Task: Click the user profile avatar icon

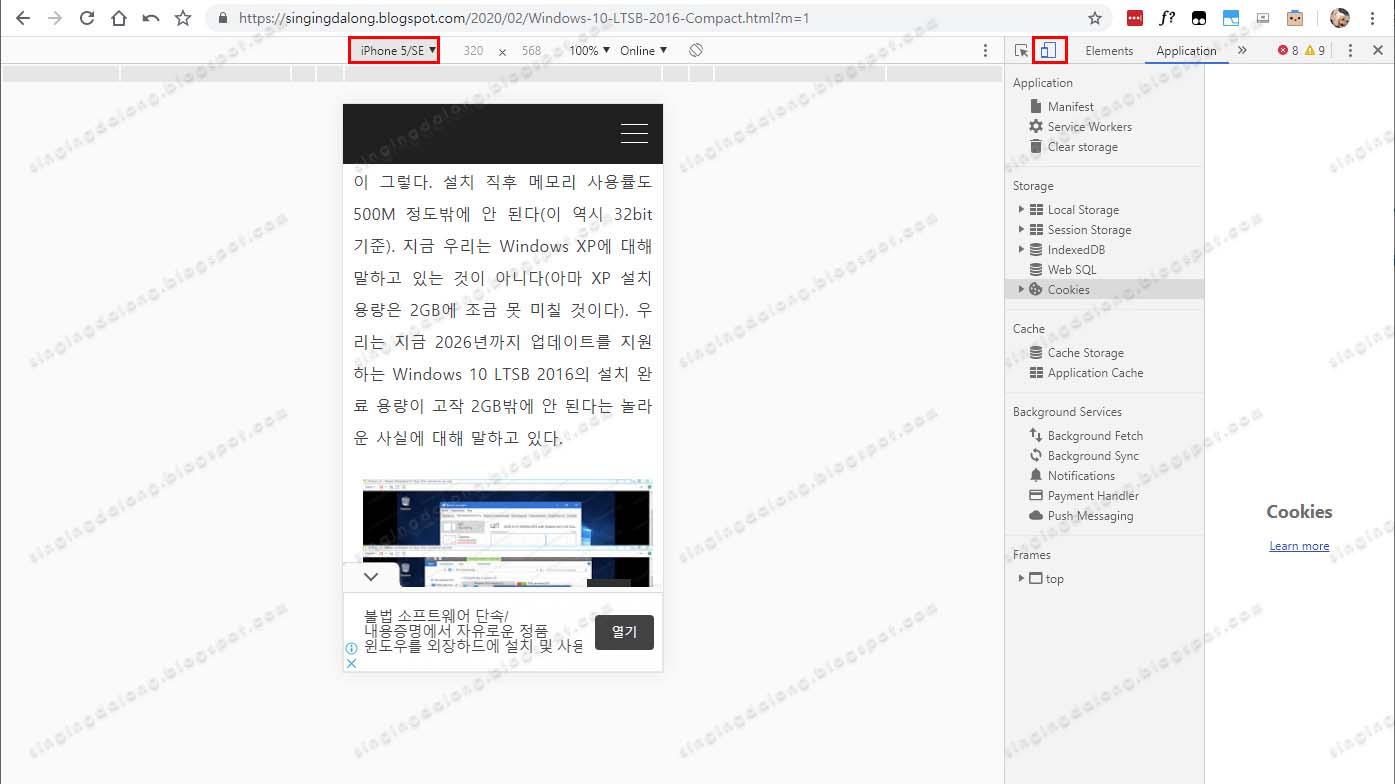Action: (1339, 18)
